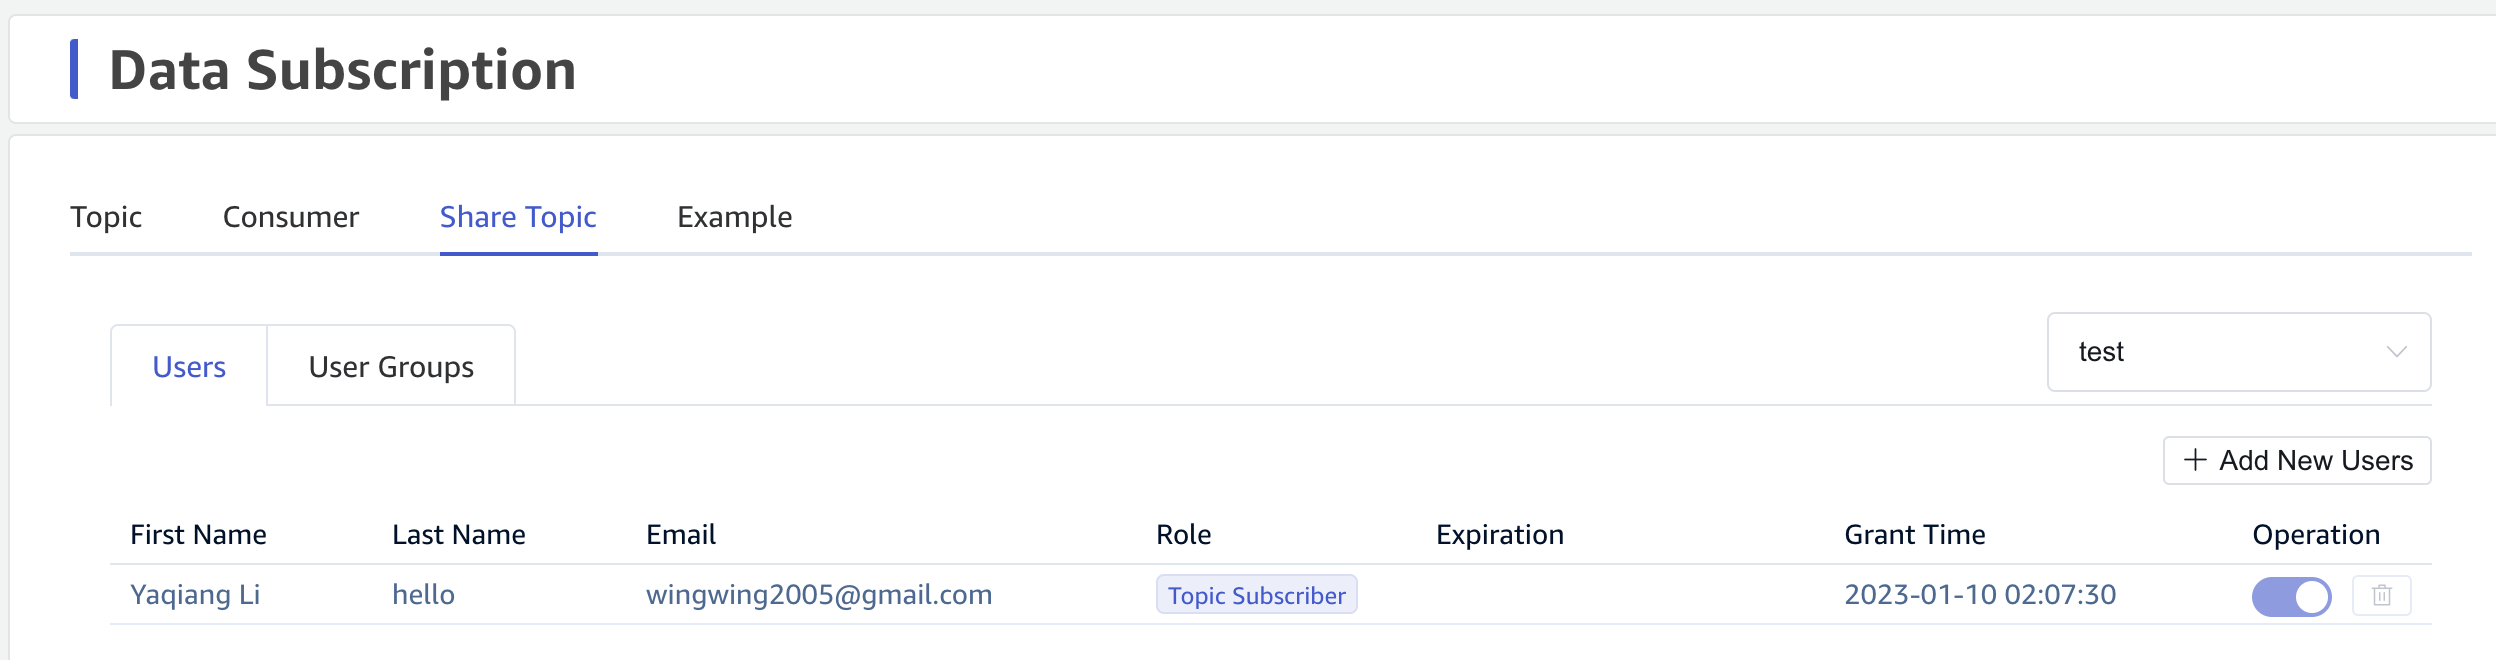Switch to the User Groups sub-tab
Image resolution: width=2496 pixels, height=660 pixels.
391,367
